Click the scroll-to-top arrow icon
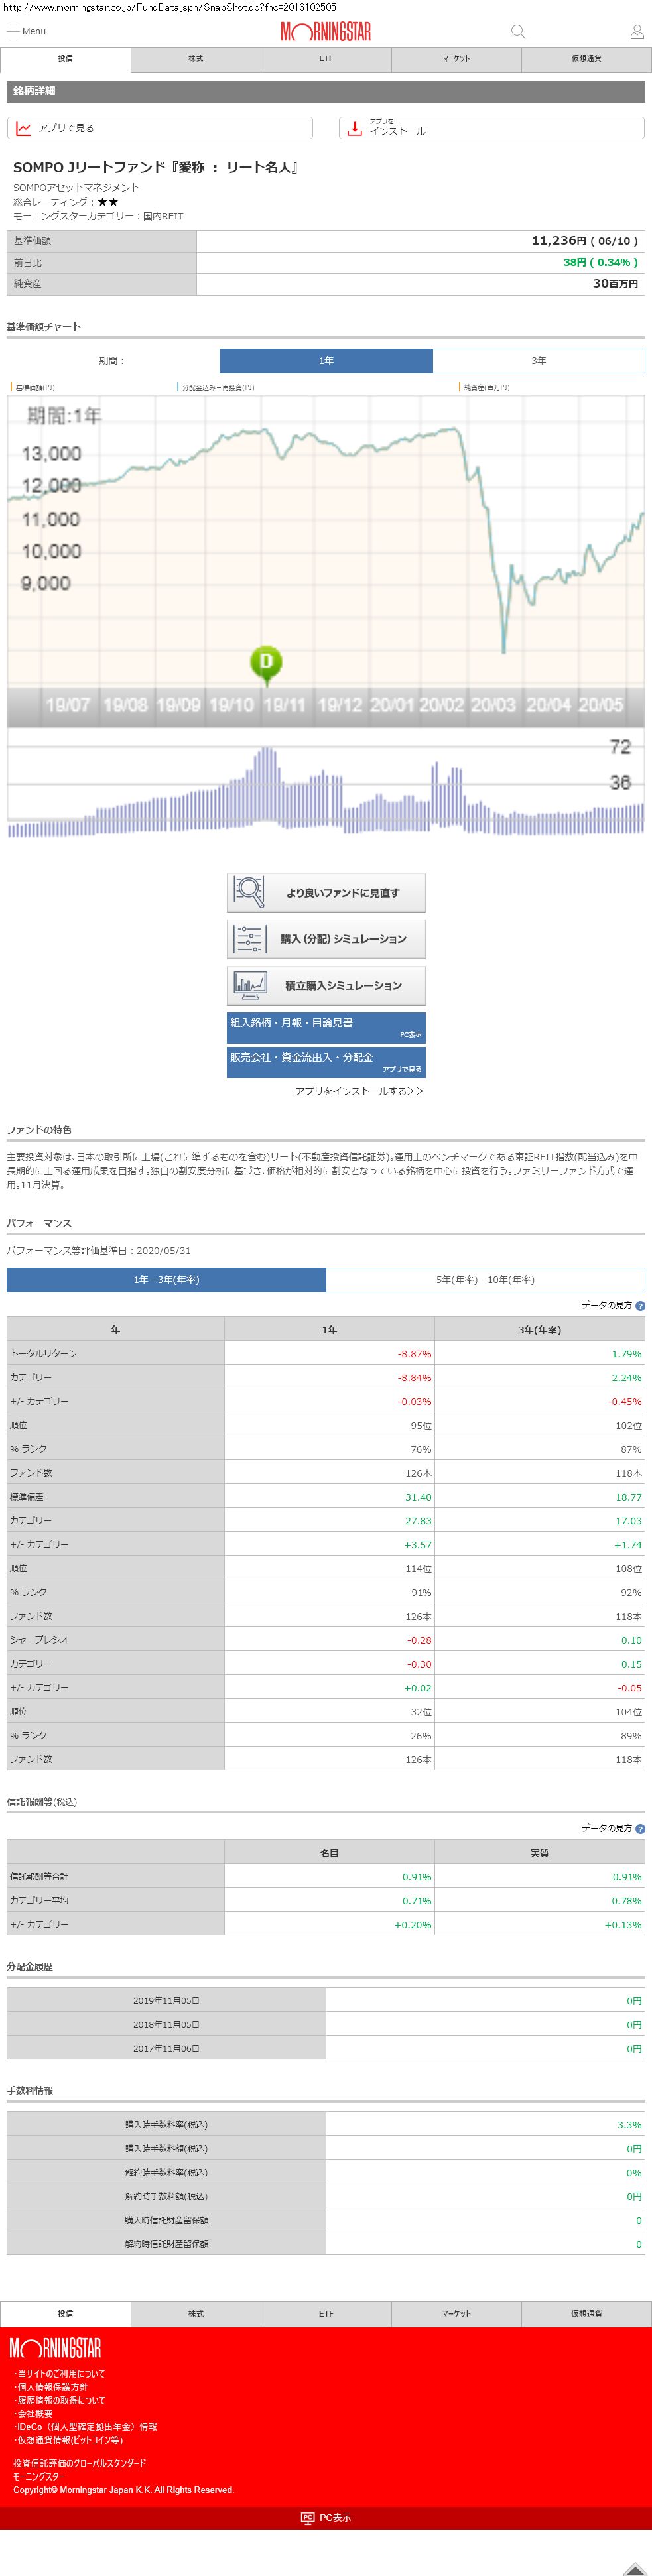 pyautogui.click(x=634, y=2567)
